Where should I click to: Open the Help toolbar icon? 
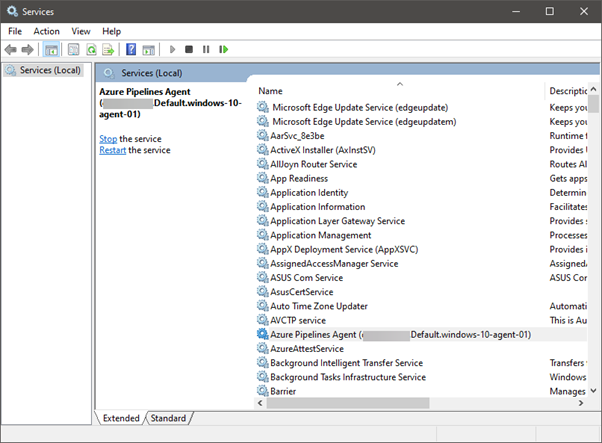pos(131,50)
